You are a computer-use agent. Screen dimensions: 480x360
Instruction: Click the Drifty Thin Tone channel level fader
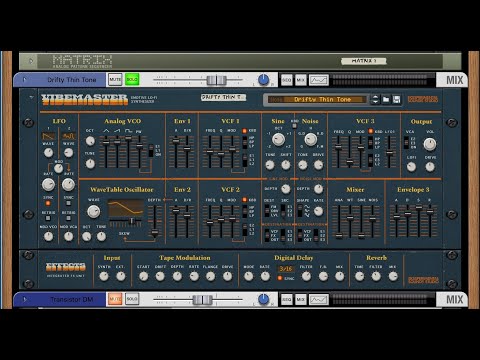216,80
